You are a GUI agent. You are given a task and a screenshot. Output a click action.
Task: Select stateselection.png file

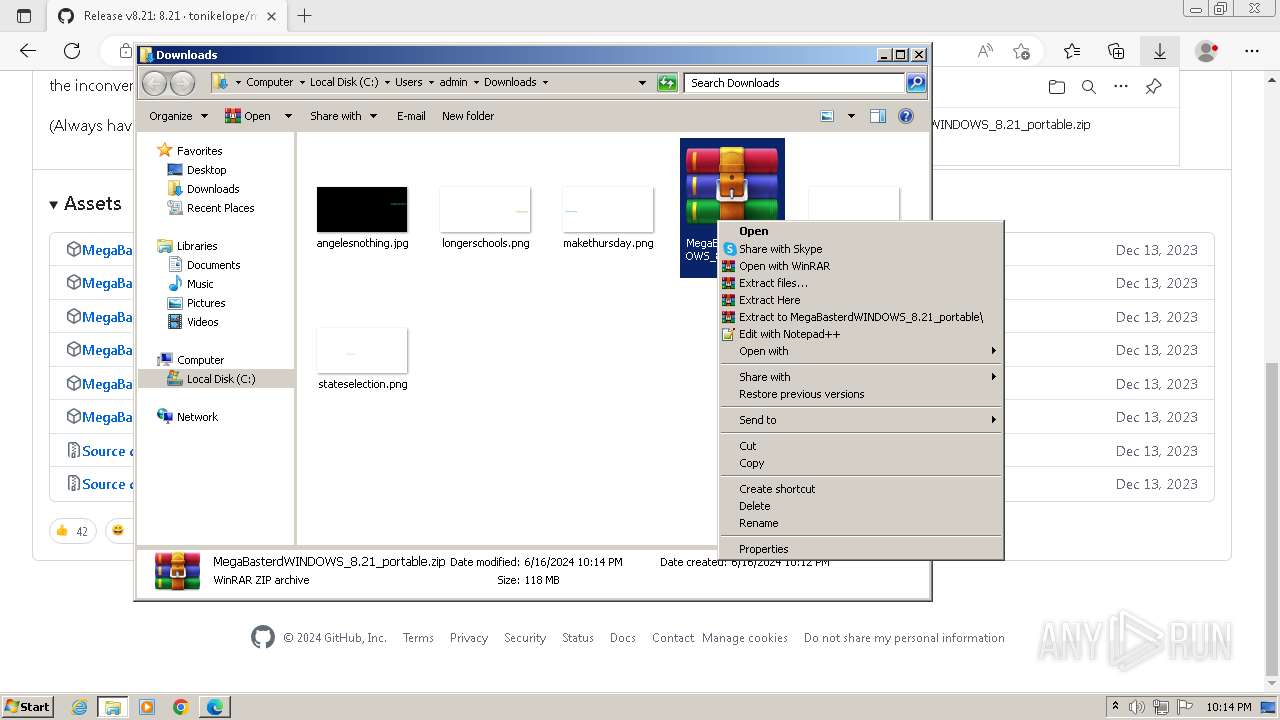362,358
